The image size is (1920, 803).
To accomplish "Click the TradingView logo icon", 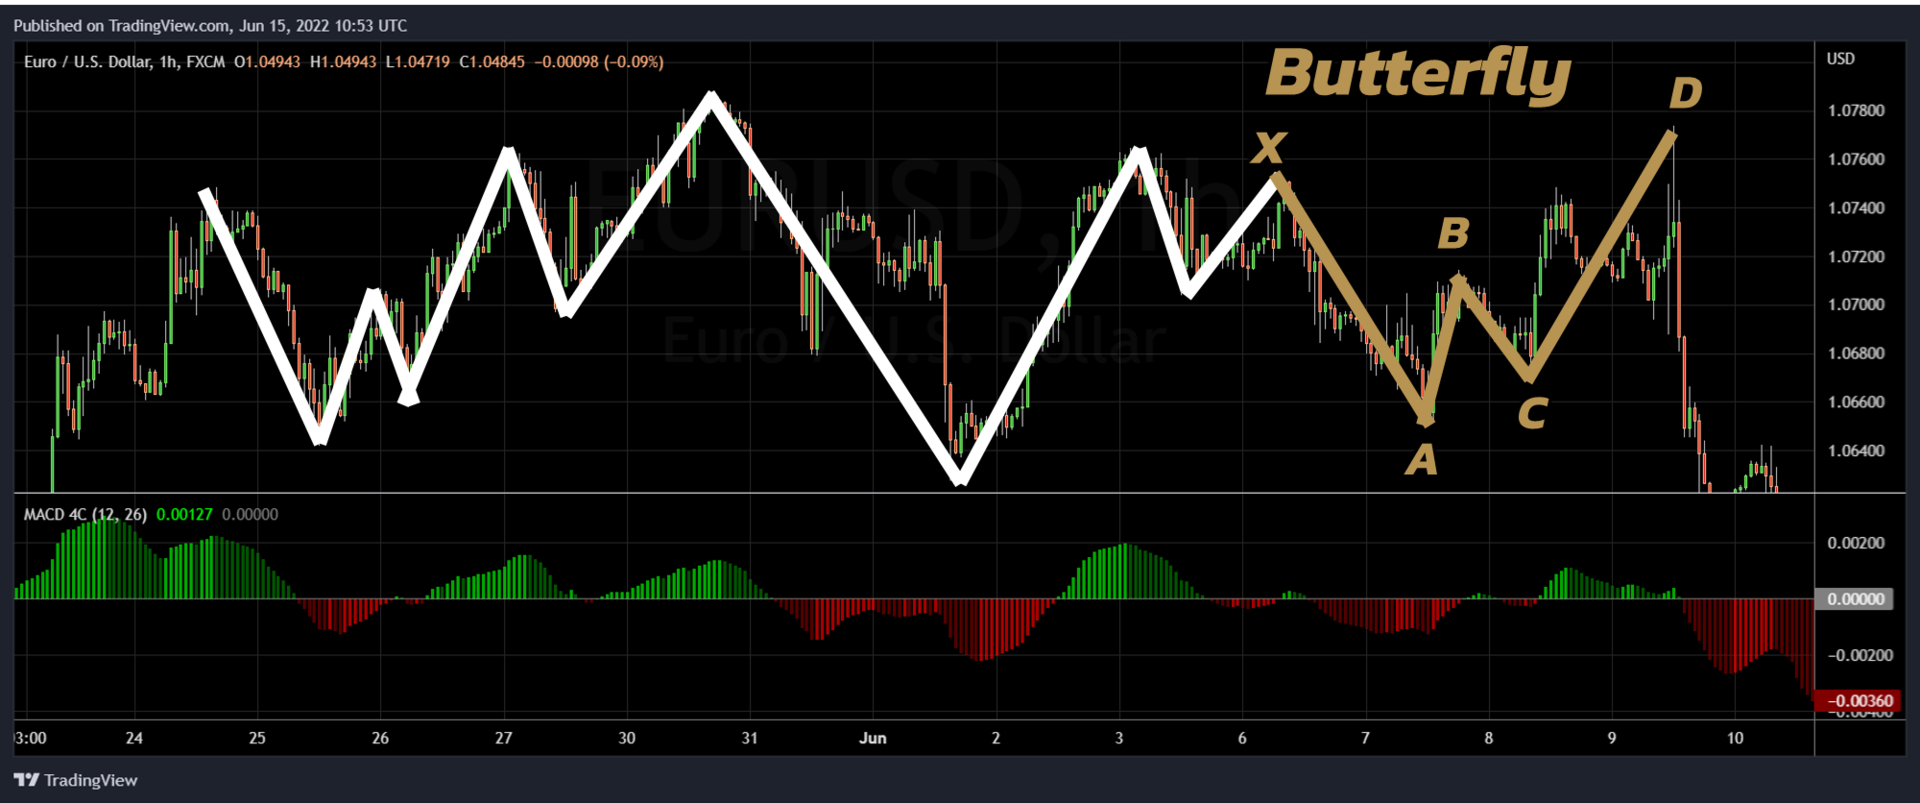I will (26, 780).
